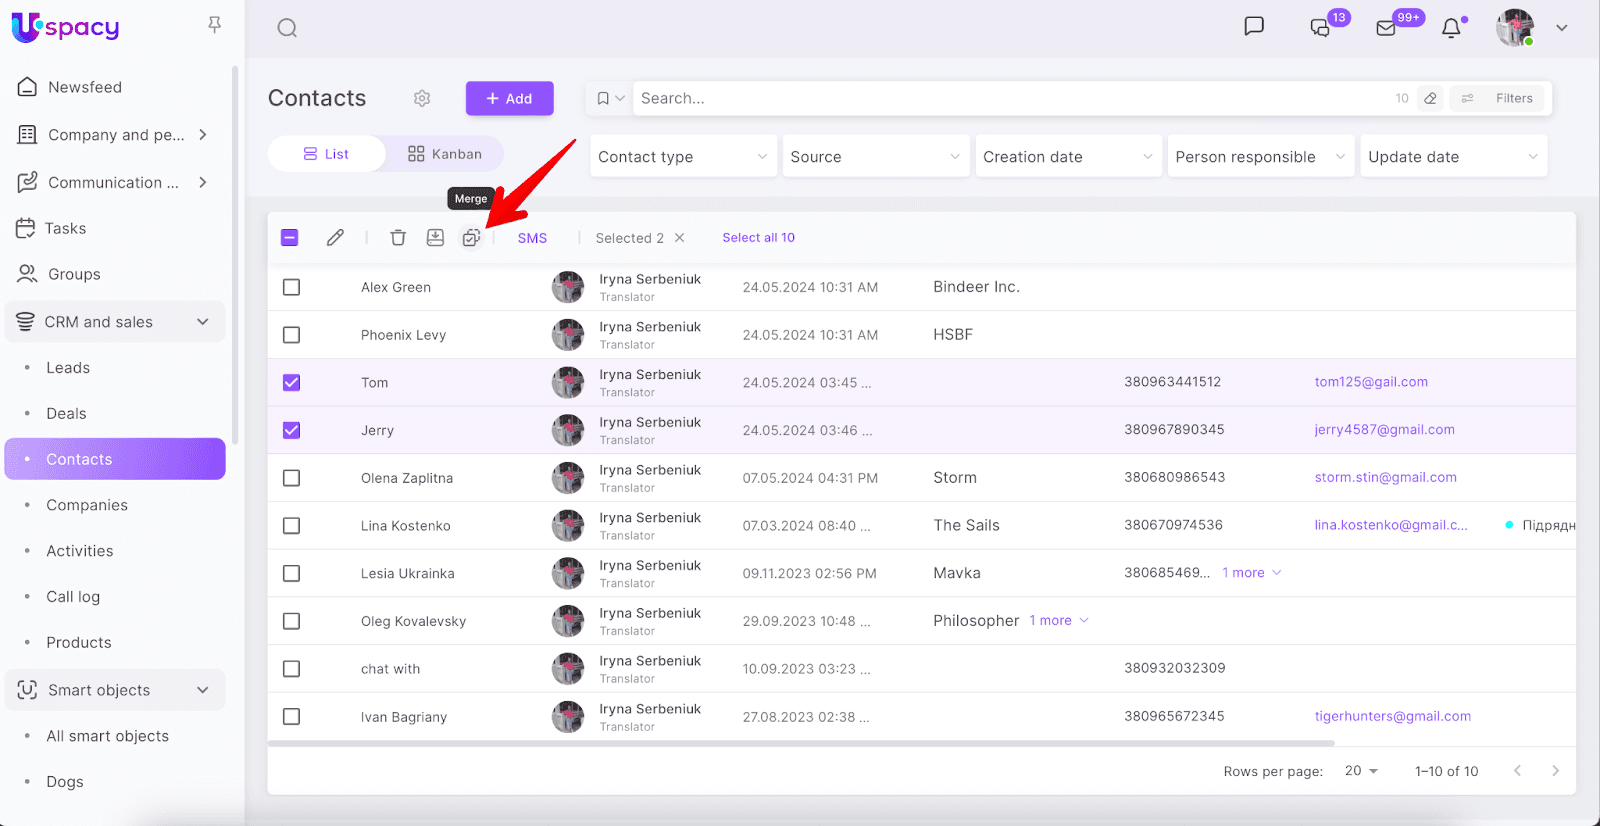Open Contacts settings gear icon
The image size is (1600, 826).
(422, 98)
